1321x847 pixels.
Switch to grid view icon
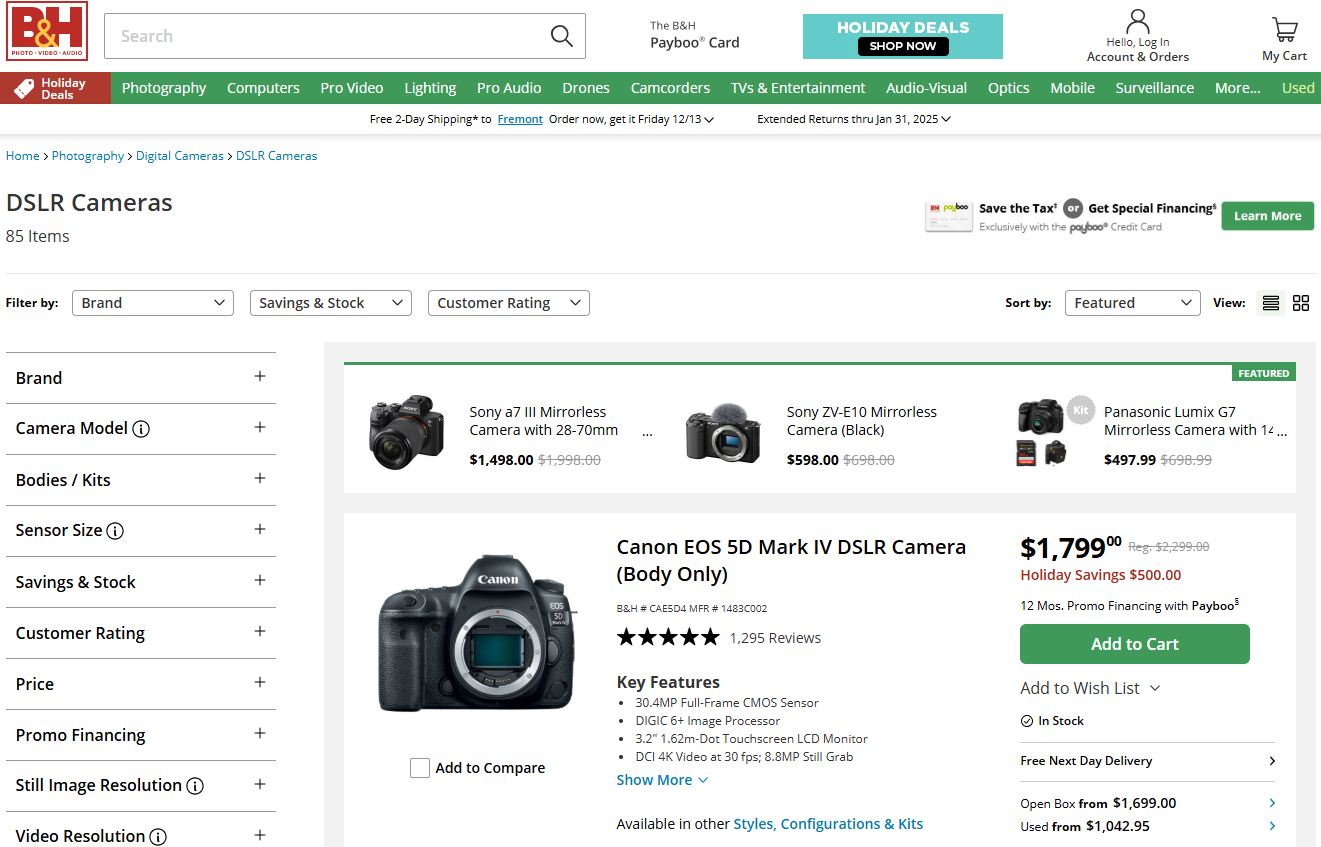(1301, 303)
